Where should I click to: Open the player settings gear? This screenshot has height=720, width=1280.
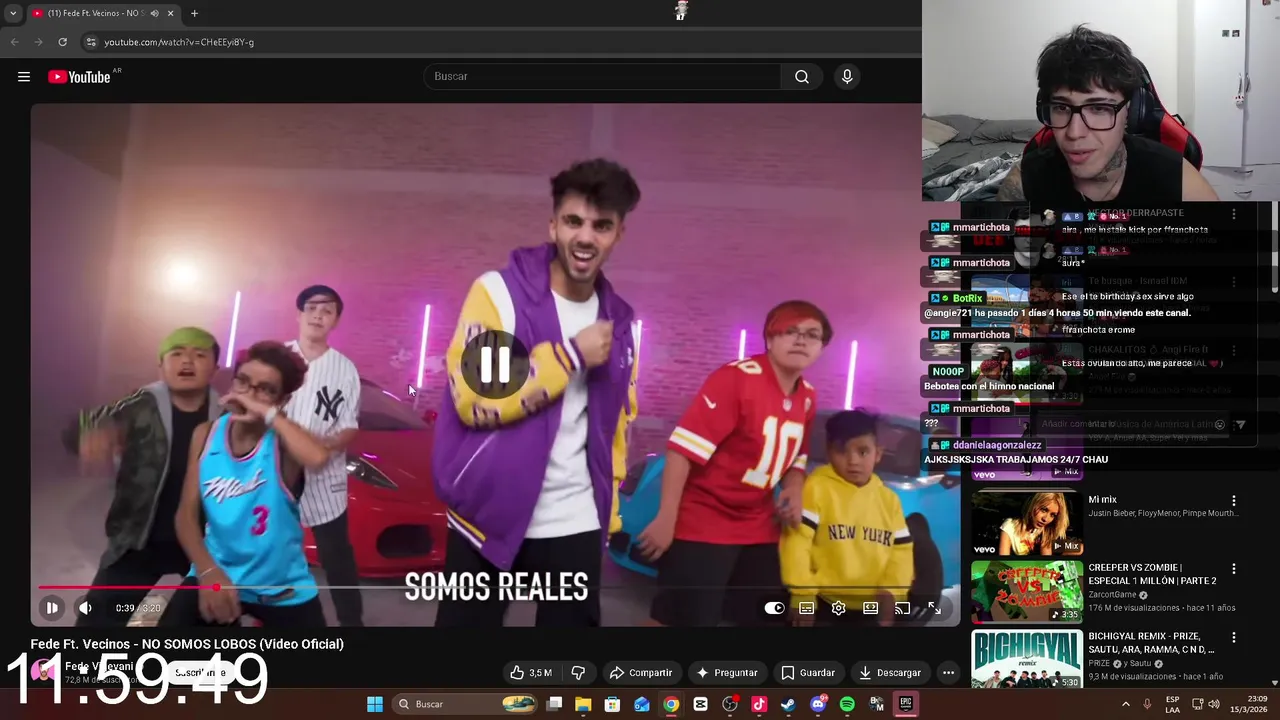(x=838, y=608)
